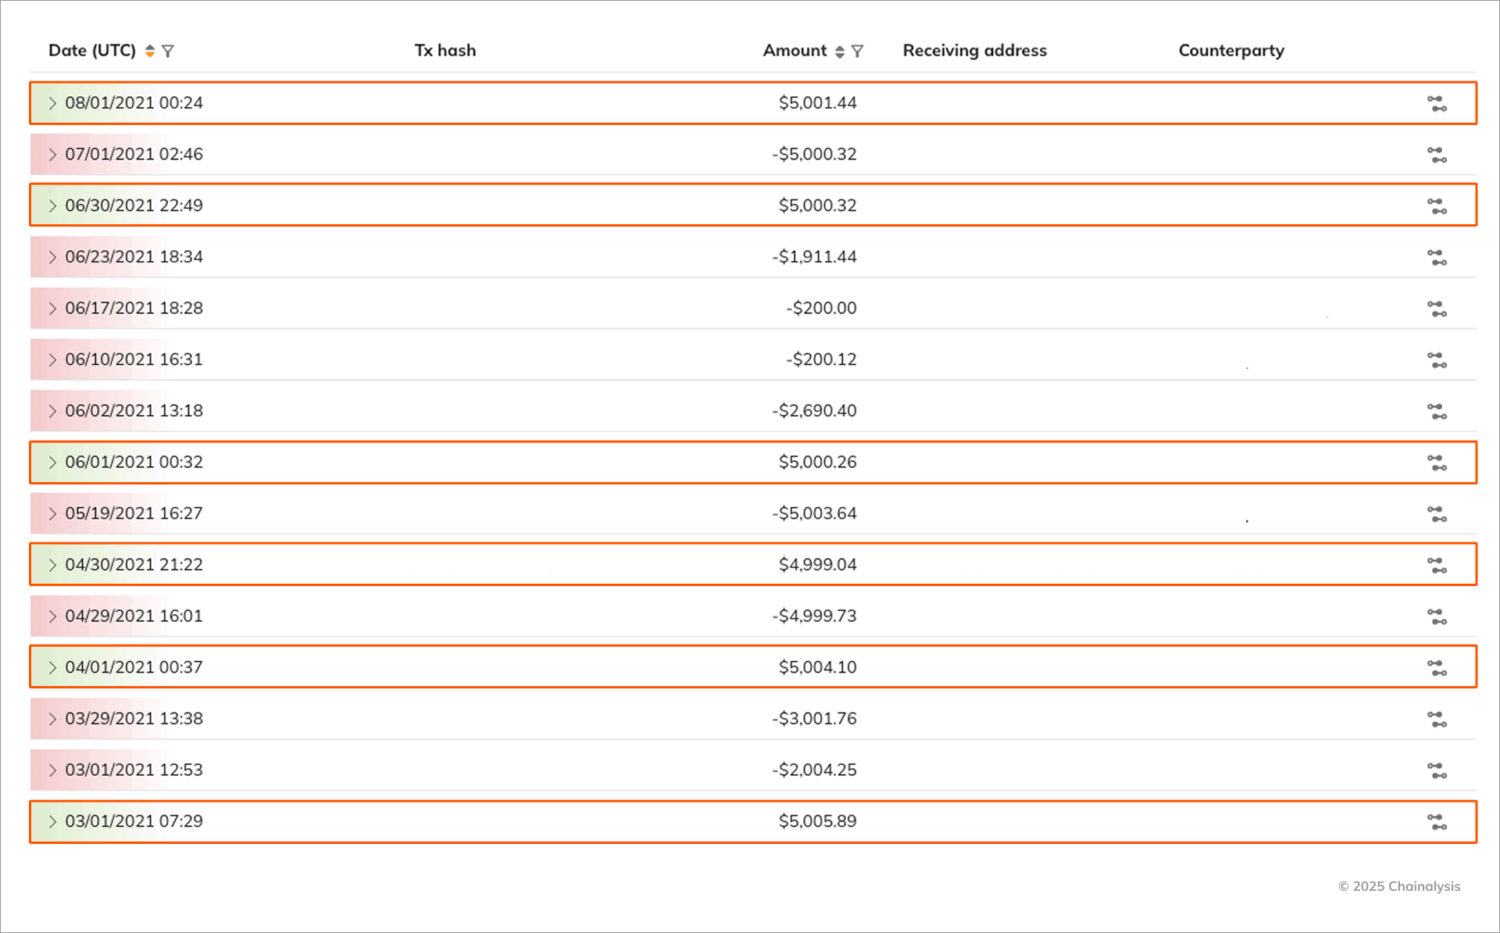Click the Counterparty column header
Viewport: 1500px width, 933px height.
point(1231,50)
